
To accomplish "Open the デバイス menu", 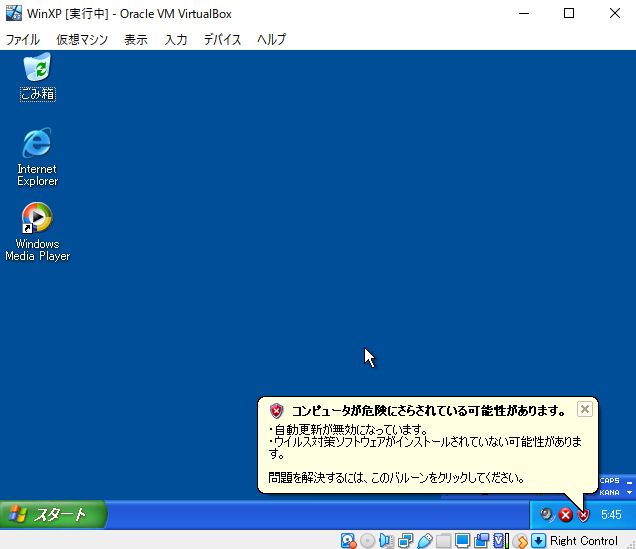I will point(222,39).
